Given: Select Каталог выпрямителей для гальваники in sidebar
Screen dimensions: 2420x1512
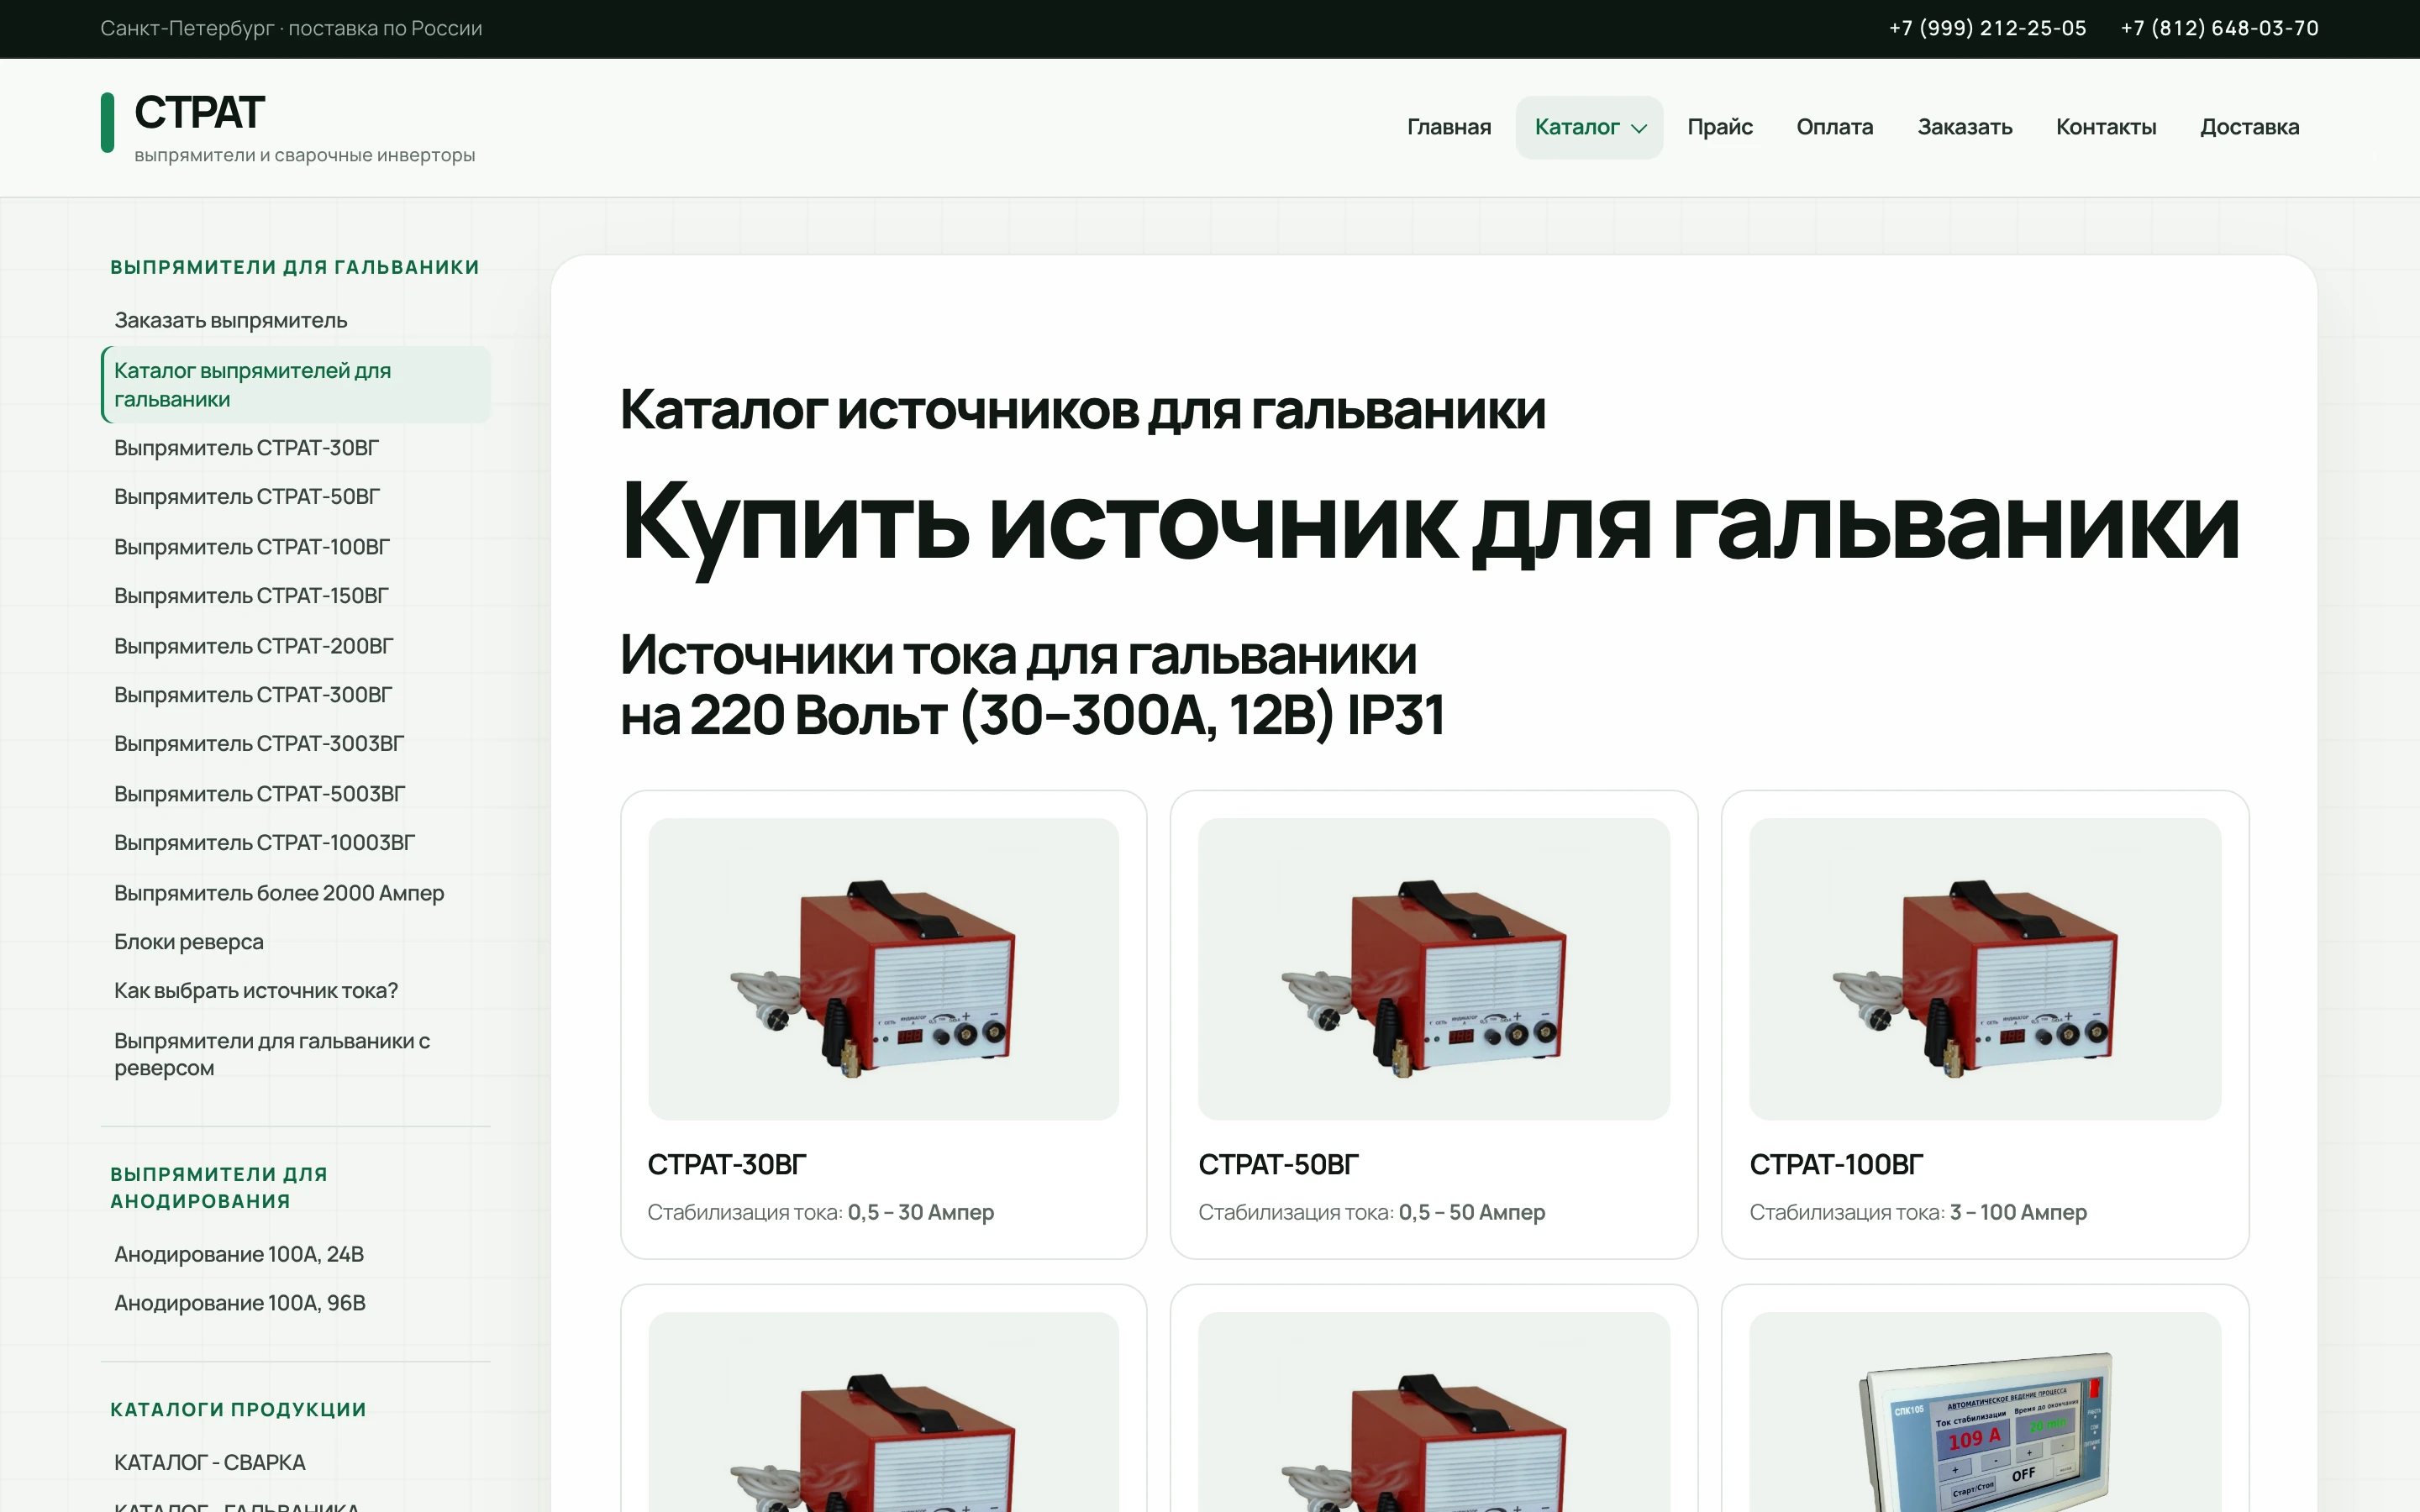Looking at the screenshot, I should [296, 385].
